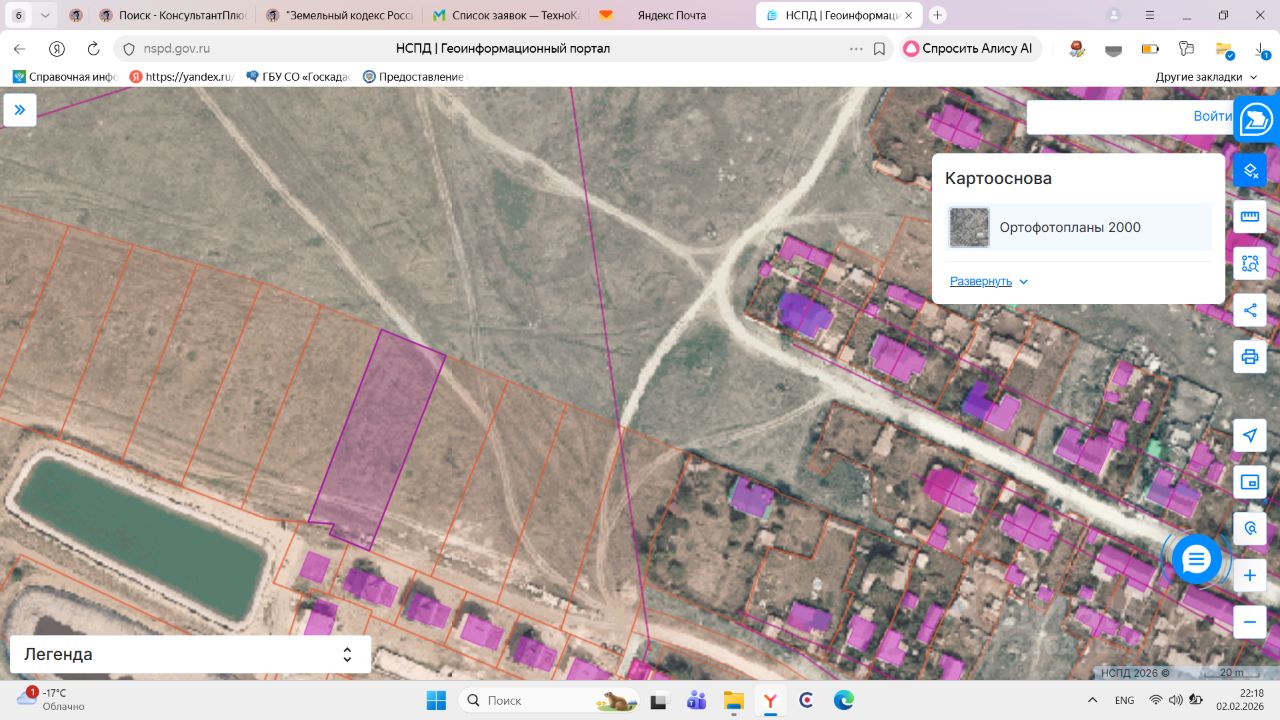This screenshot has width=1280, height=720.
Task: Click the Войти login button
Action: 1212,116
